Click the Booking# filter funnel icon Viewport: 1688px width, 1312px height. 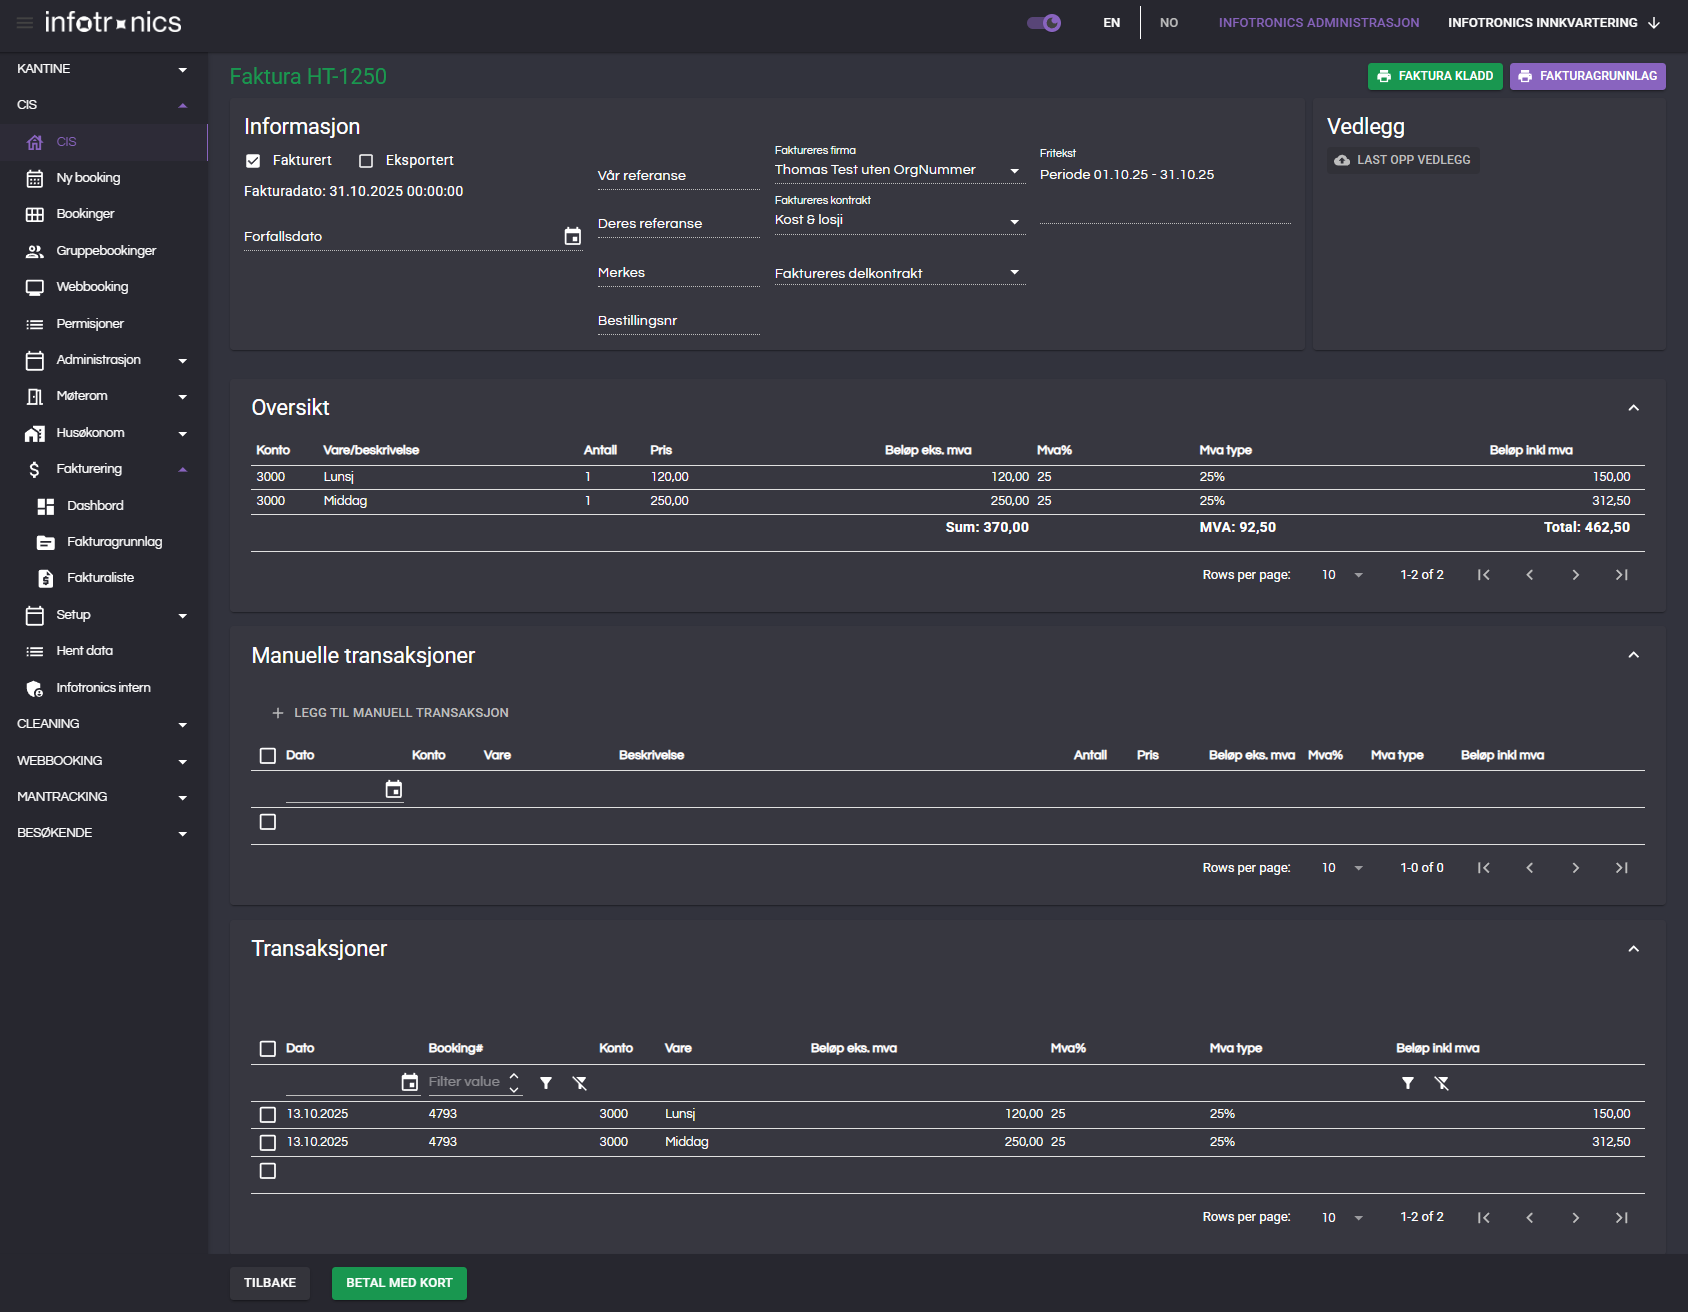coord(546,1083)
